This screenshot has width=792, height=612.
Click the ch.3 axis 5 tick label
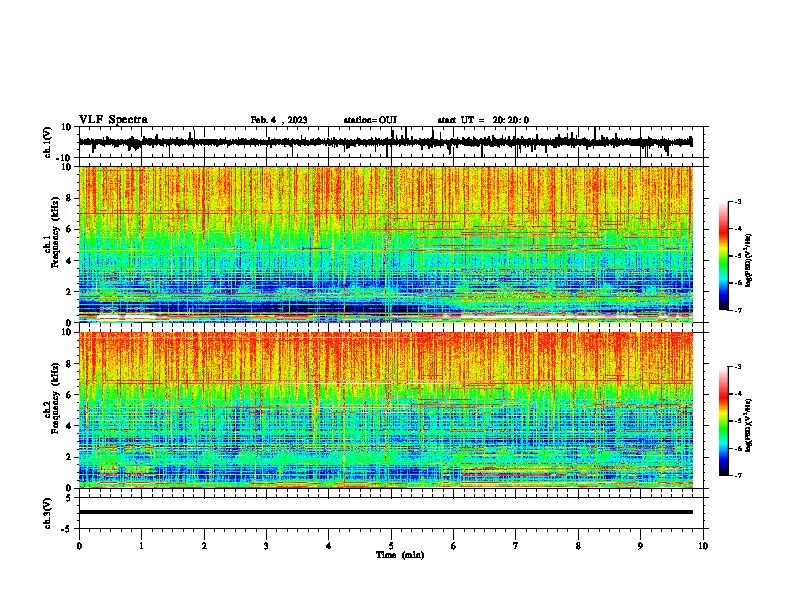[x=69, y=498]
